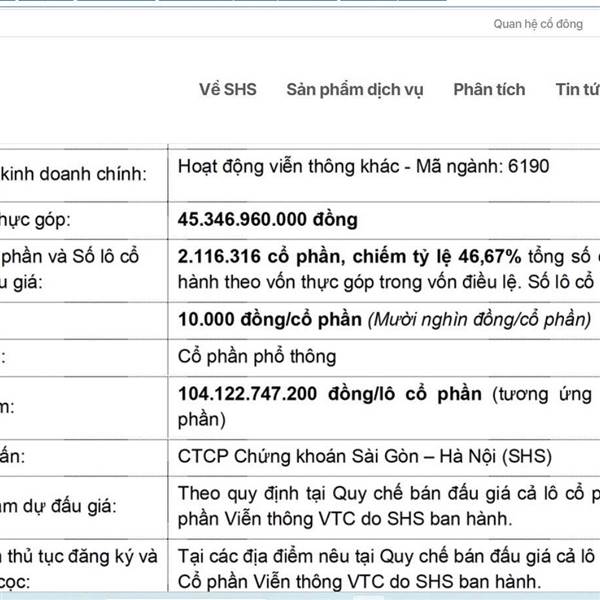Screen dimensions: 600x600
Task: Select text 2.116.316 cổ phần, chiếm tỷ lệ 46,67%
Action: 349,257
